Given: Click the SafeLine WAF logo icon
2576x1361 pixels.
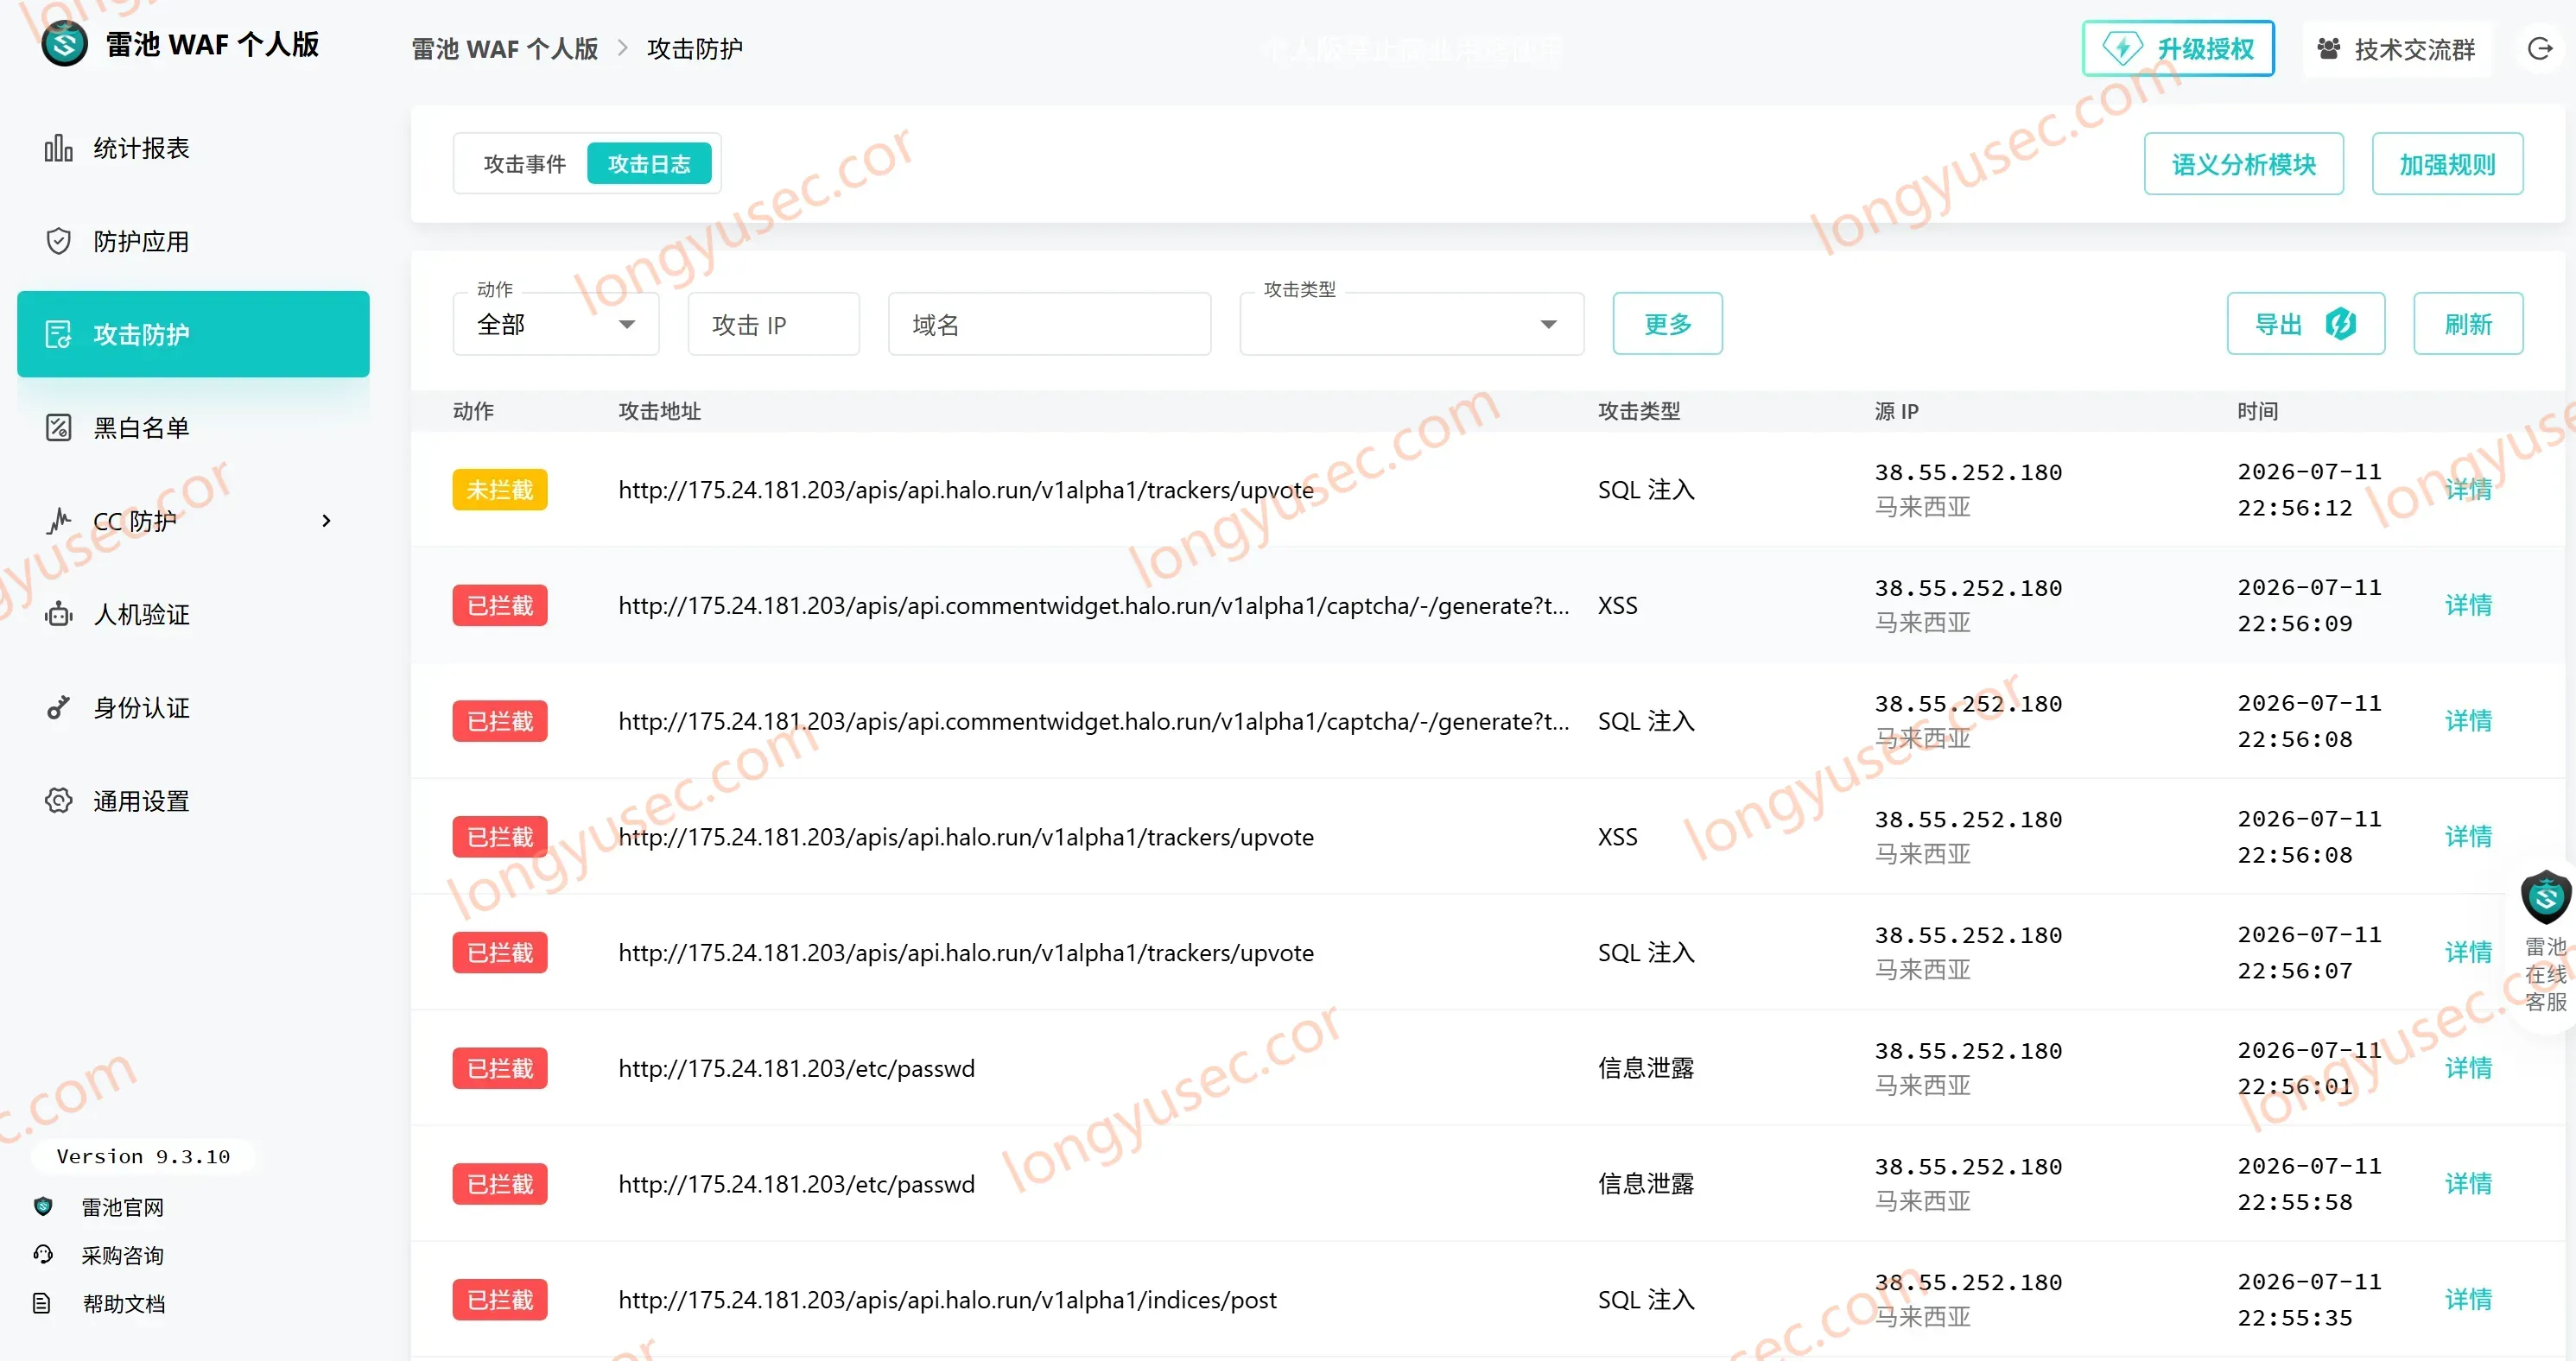Looking at the screenshot, I should 65,44.
